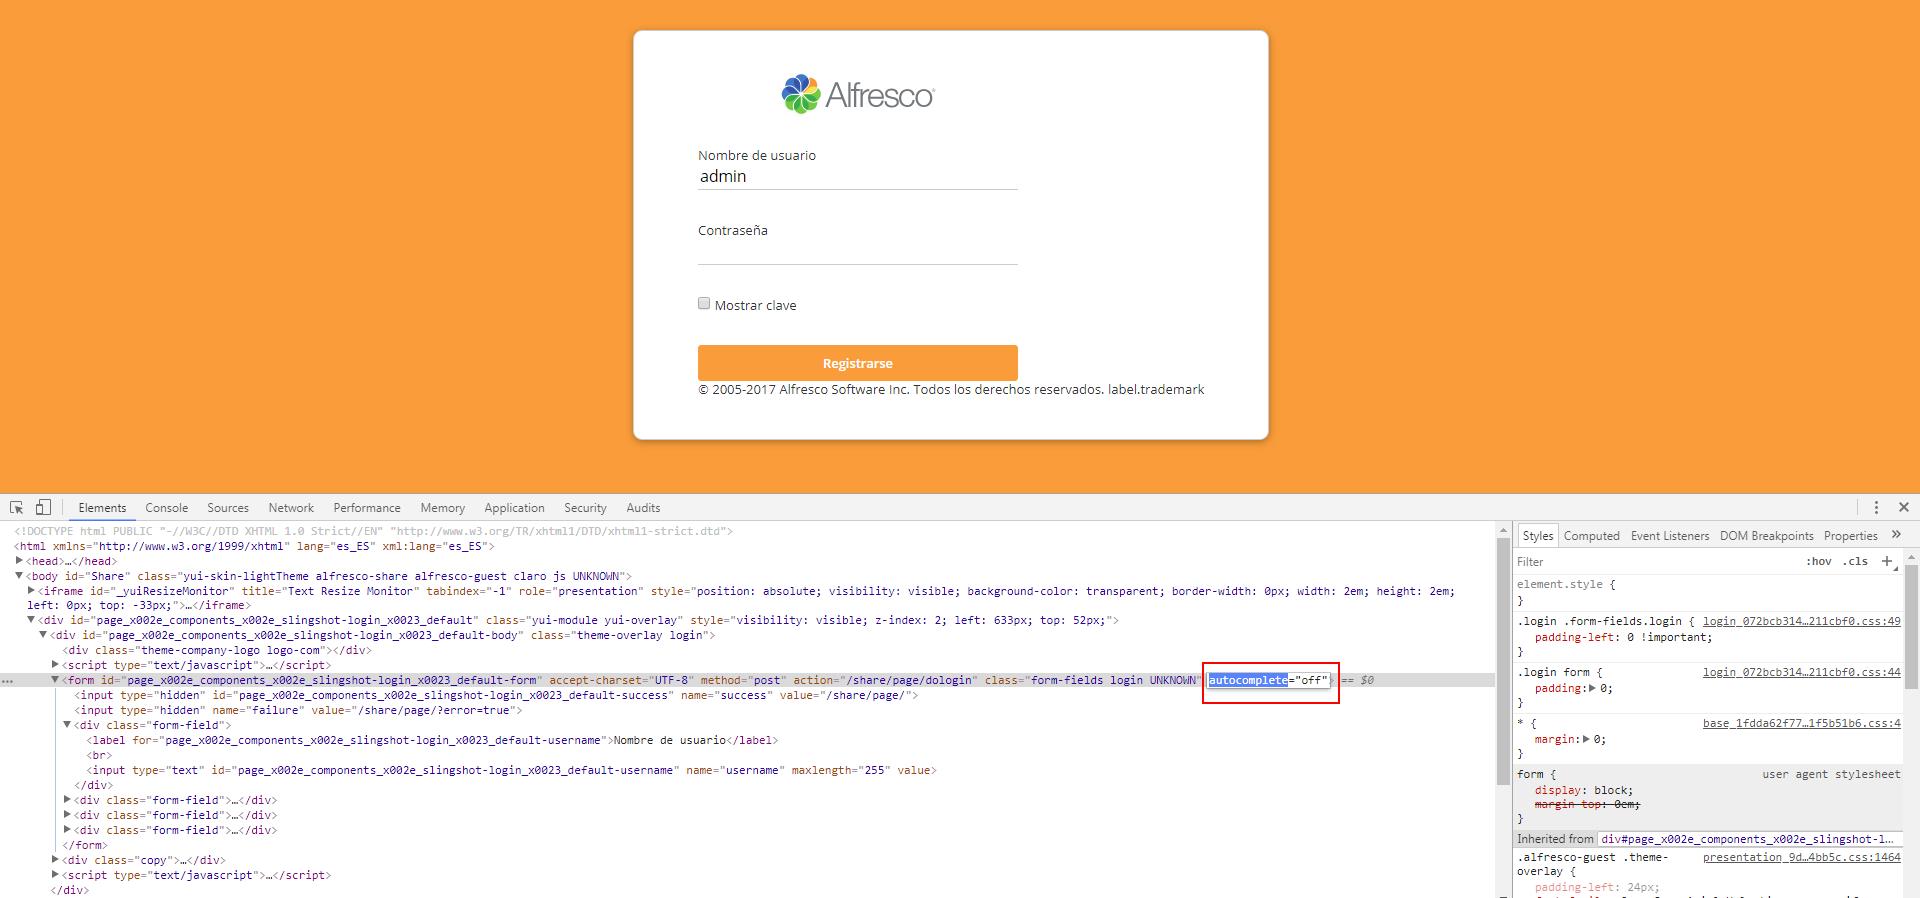Click the ellipsis beside the form node
This screenshot has width=1920, height=898.
click(x=7, y=680)
